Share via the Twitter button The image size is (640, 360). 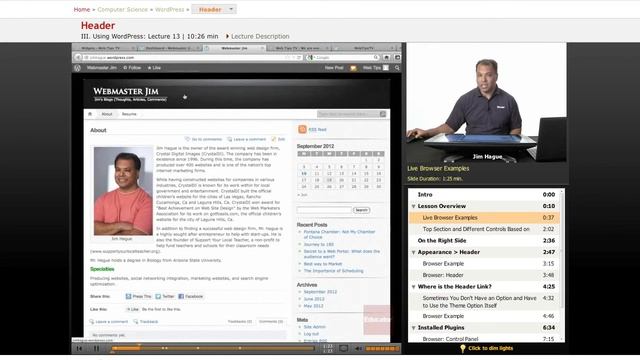point(165,296)
